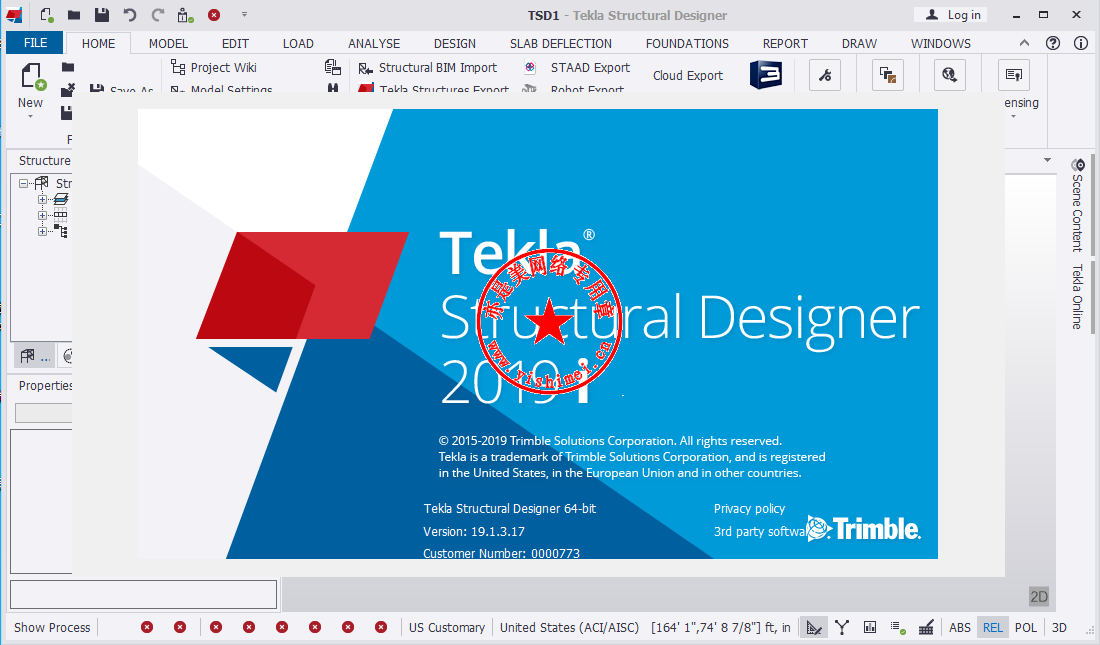The width and height of the screenshot is (1100, 645).
Task: Click the red X icon in quick access toolbar
Action: (214, 15)
